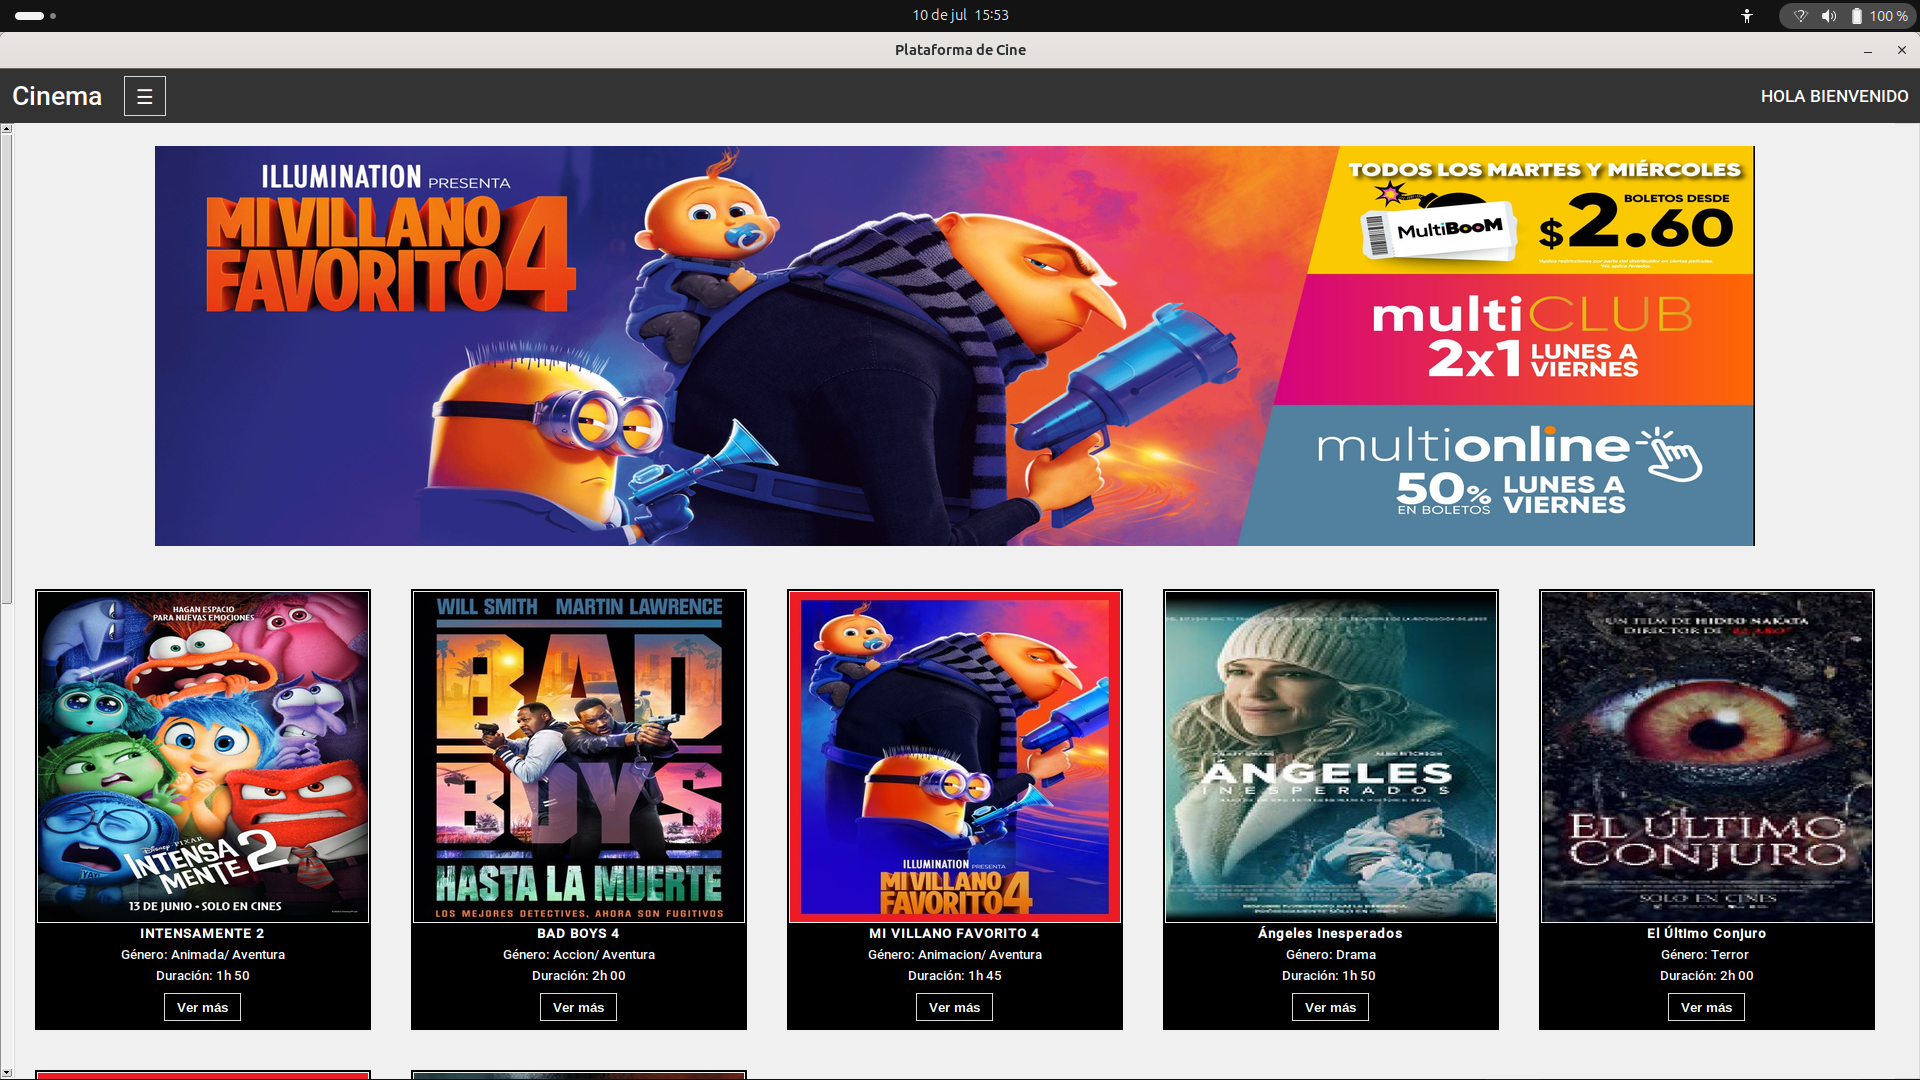Click the Intensamente 2 movie poster
The height and width of the screenshot is (1080, 1920).
click(x=203, y=756)
